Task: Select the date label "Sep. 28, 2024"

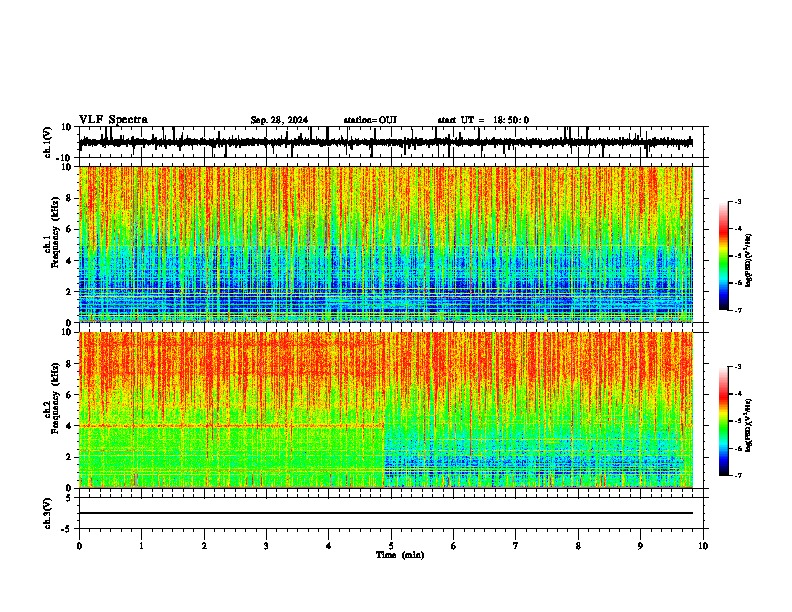Action: [279, 120]
